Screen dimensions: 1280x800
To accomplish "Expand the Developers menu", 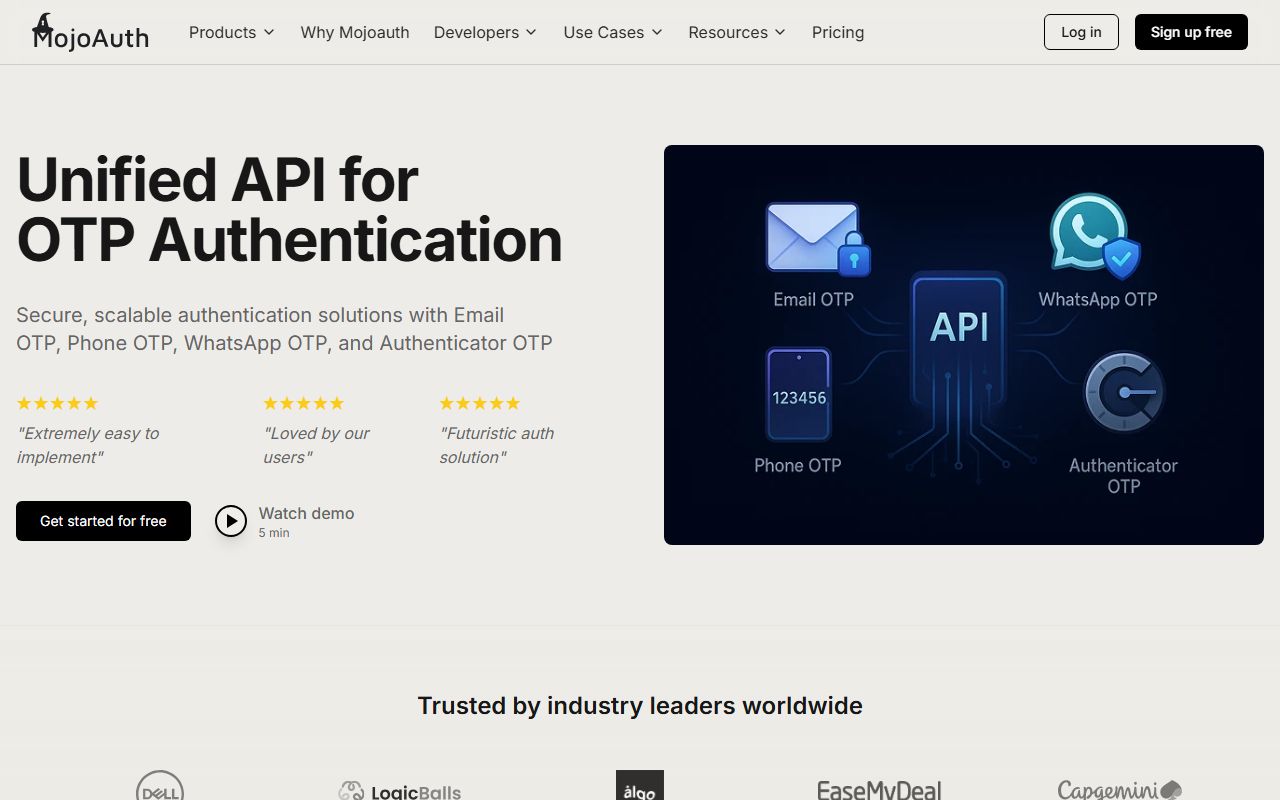I will (485, 32).
